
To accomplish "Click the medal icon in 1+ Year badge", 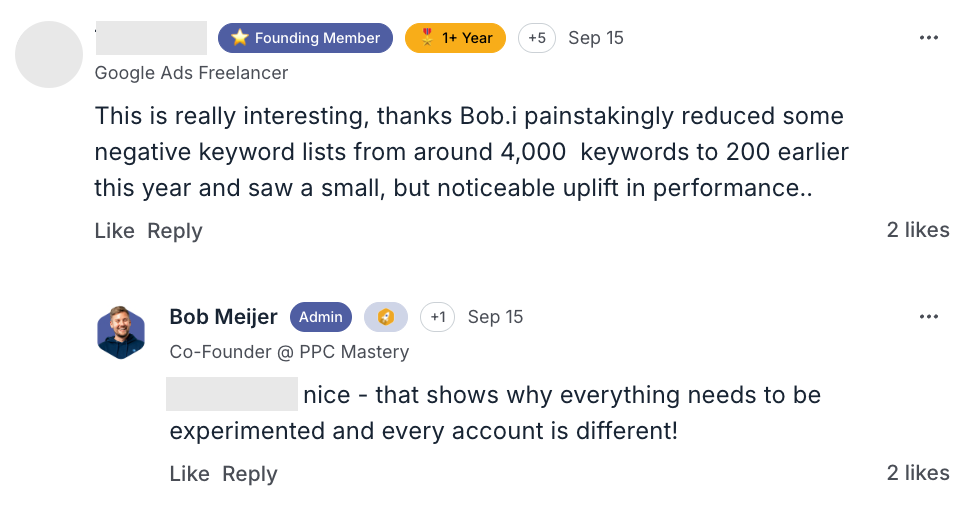I will pyautogui.click(x=427, y=38).
